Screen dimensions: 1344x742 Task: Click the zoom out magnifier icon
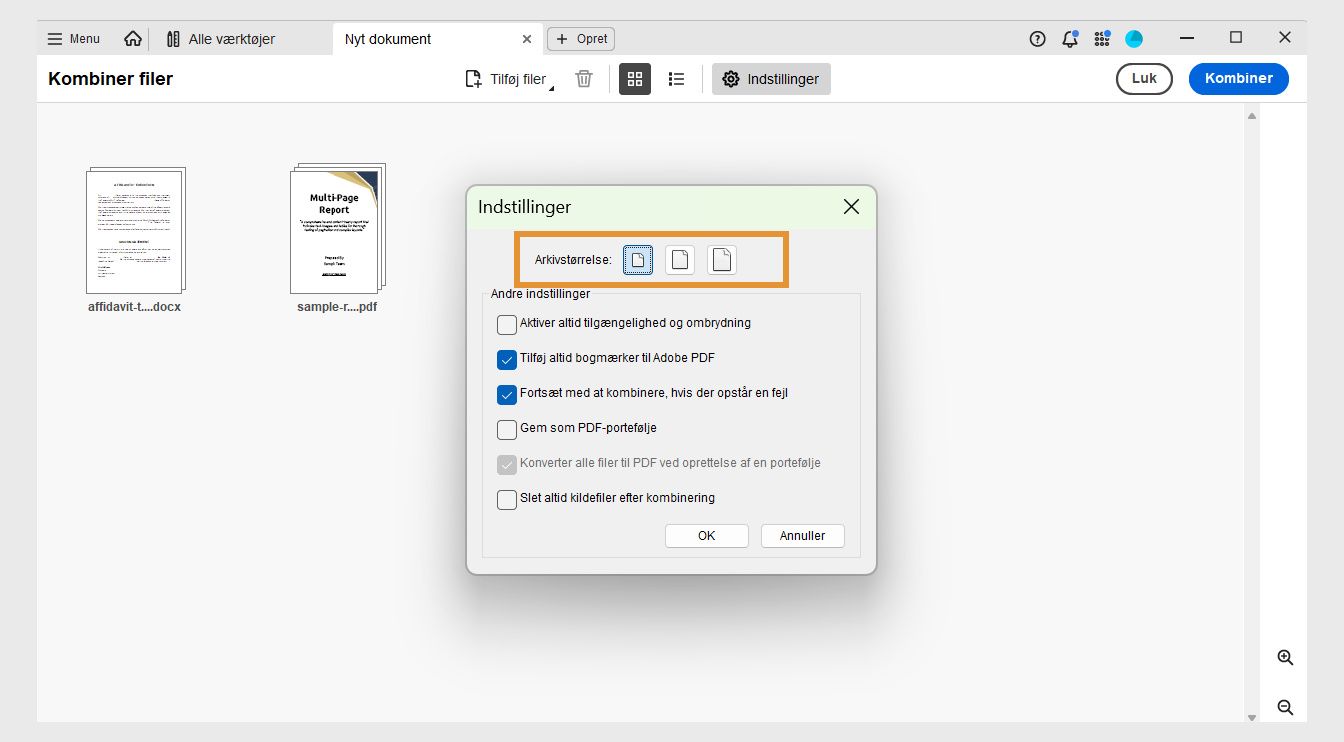1286,708
